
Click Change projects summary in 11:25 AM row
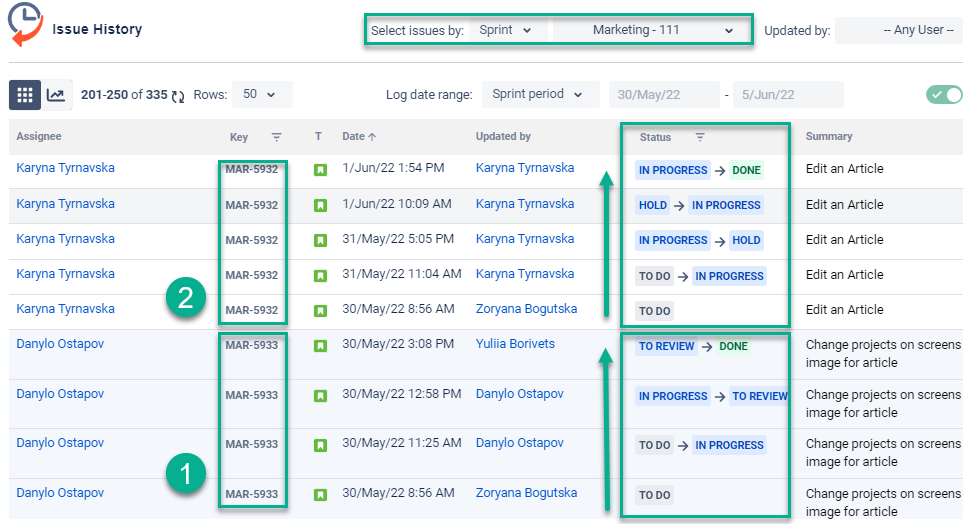pos(883,453)
